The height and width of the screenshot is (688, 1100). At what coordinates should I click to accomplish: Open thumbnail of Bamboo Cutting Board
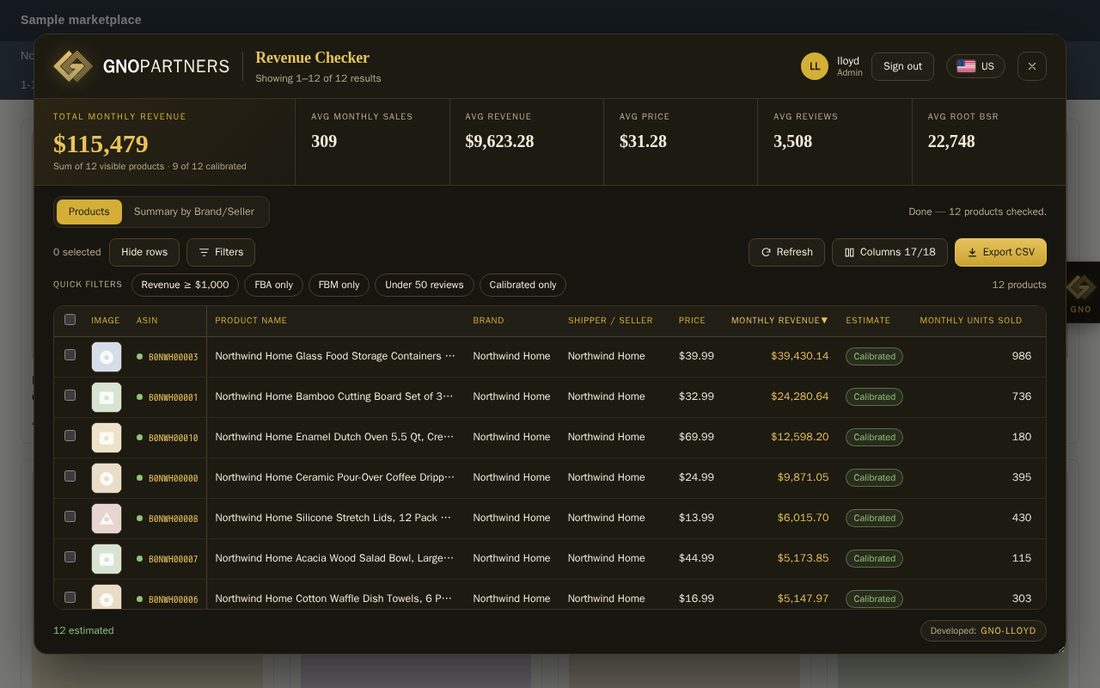107,397
